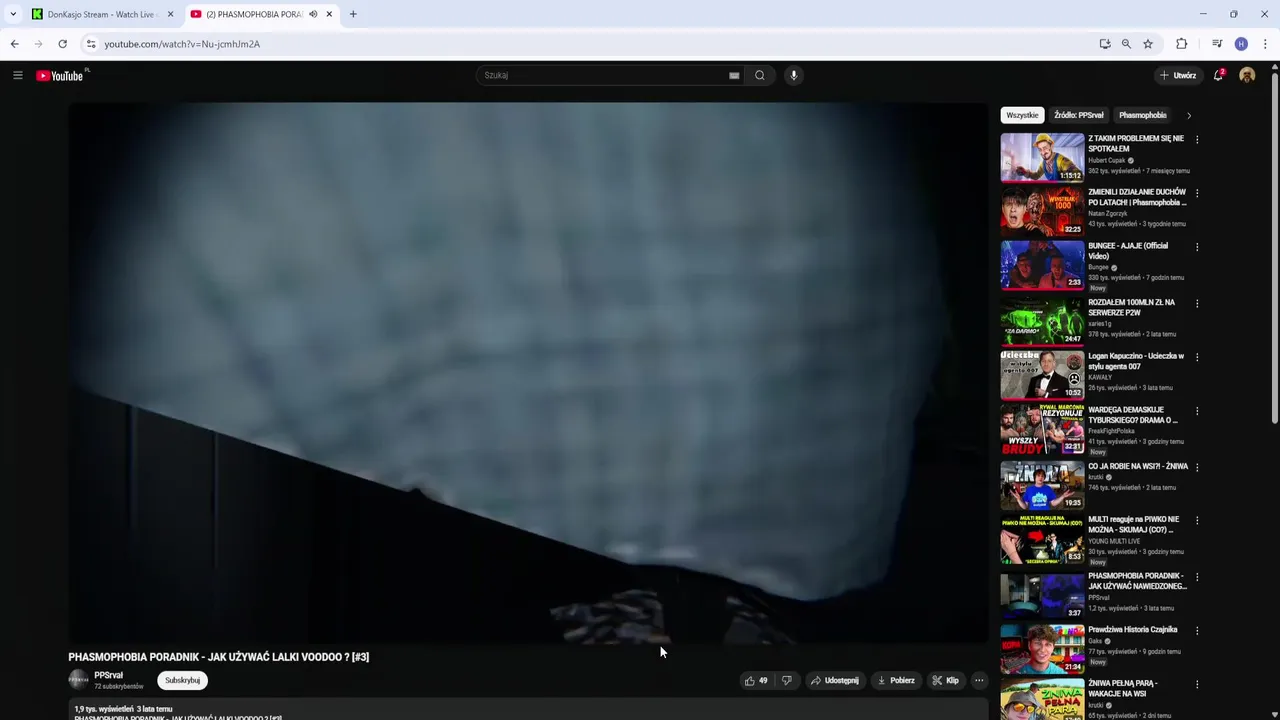Click the Utwórz create button

[1177, 75]
